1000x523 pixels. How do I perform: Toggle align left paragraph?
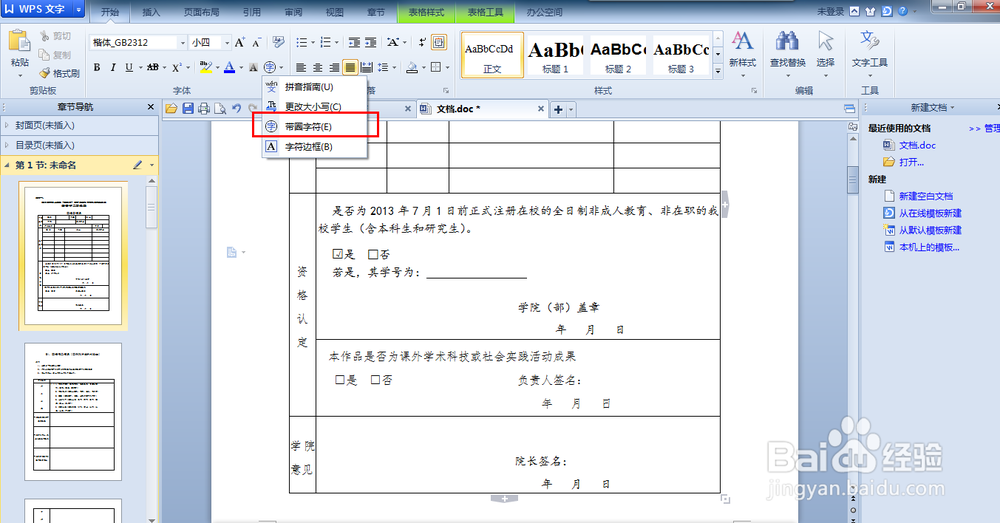click(301, 67)
